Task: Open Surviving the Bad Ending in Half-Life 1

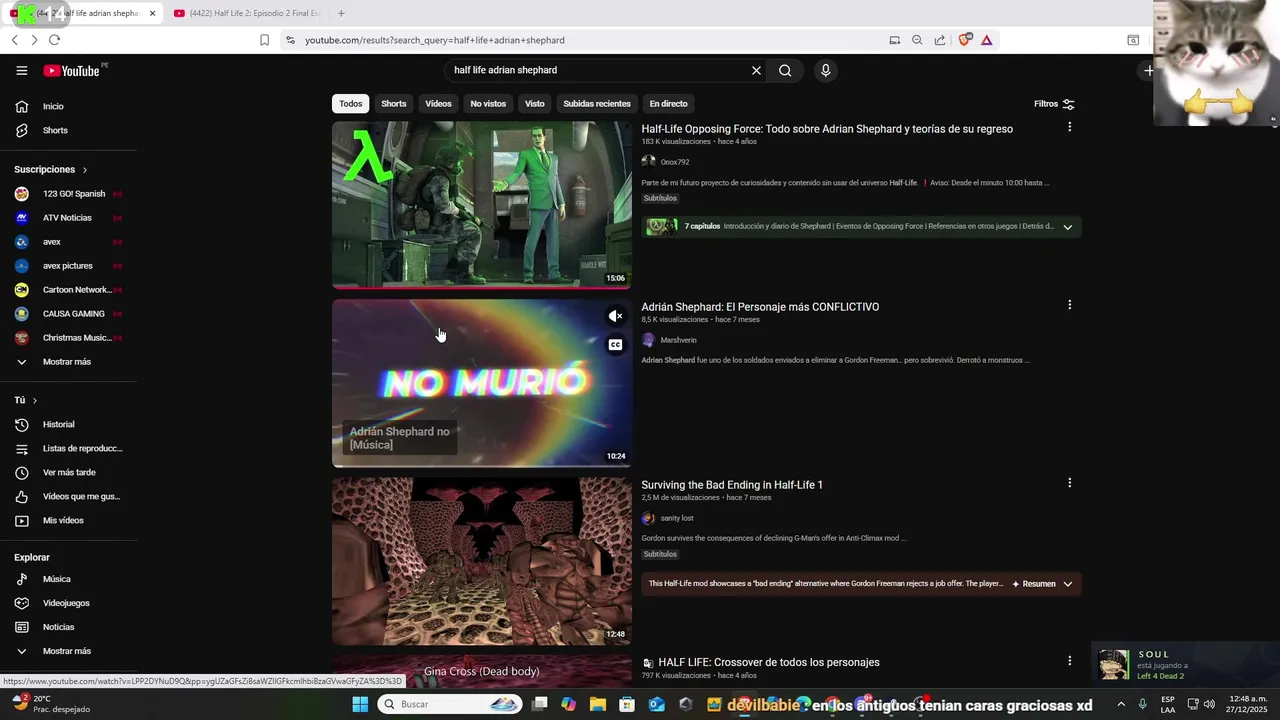Action: click(x=732, y=485)
